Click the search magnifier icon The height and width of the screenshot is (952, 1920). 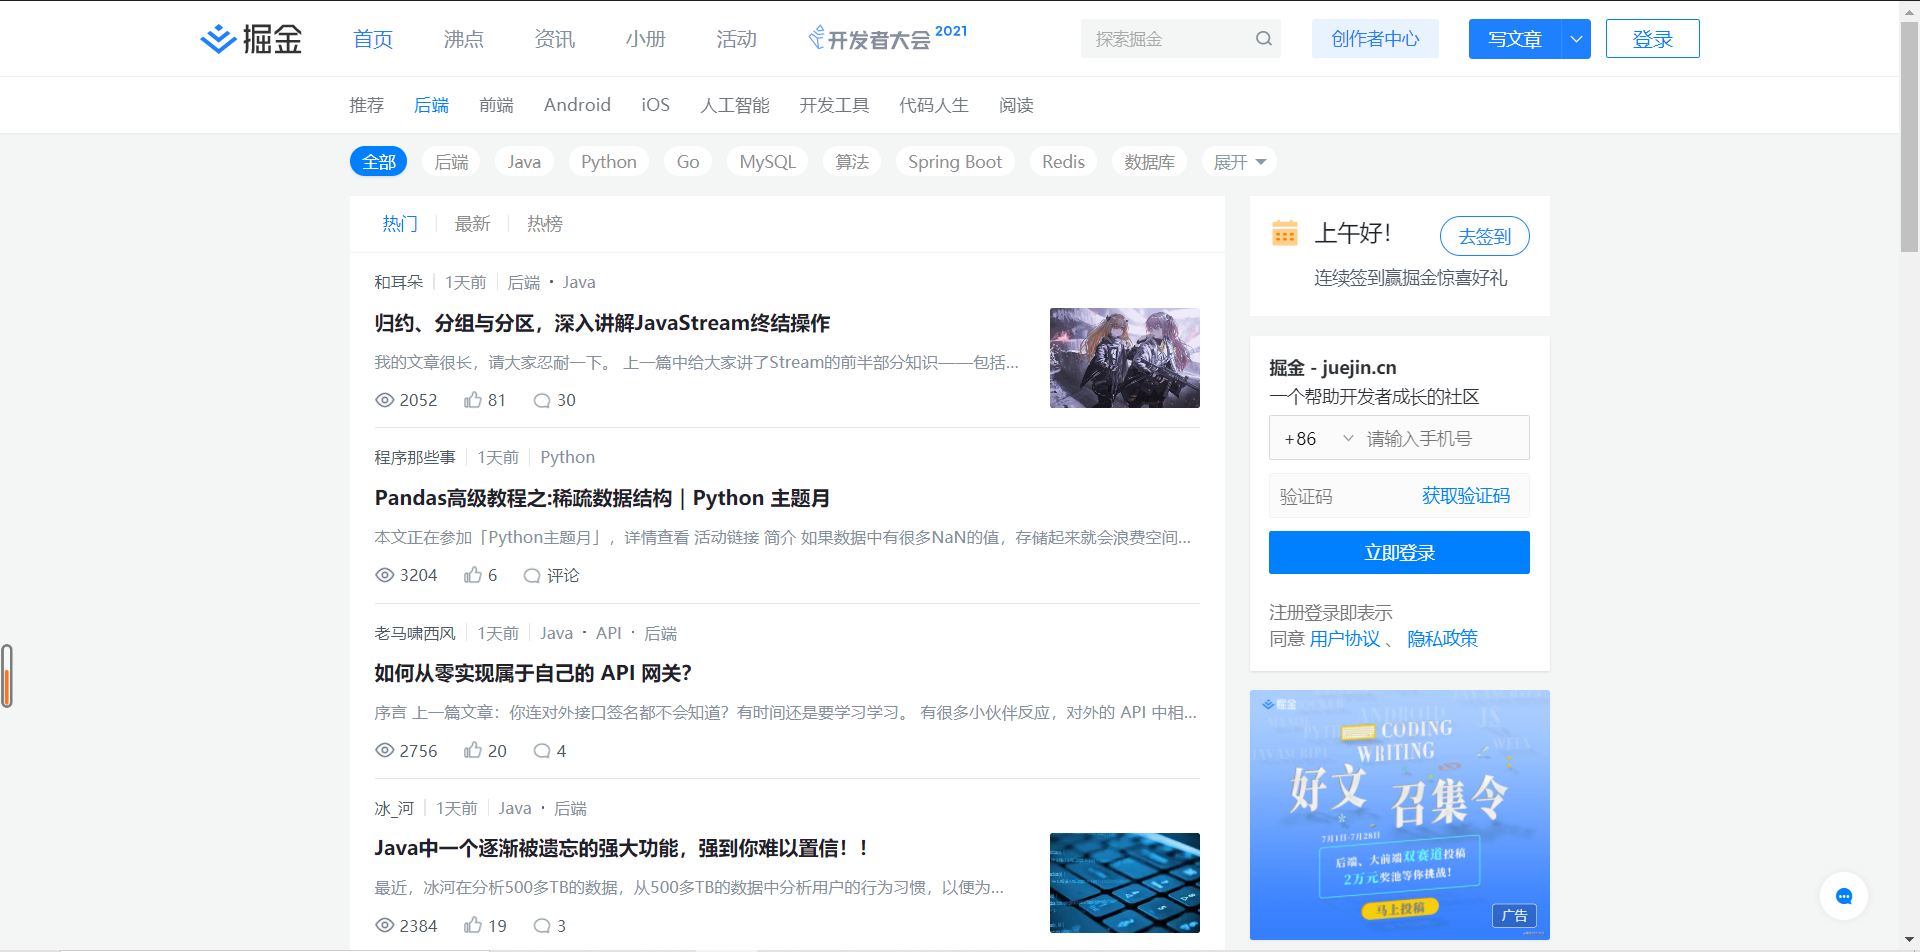point(1264,39)
